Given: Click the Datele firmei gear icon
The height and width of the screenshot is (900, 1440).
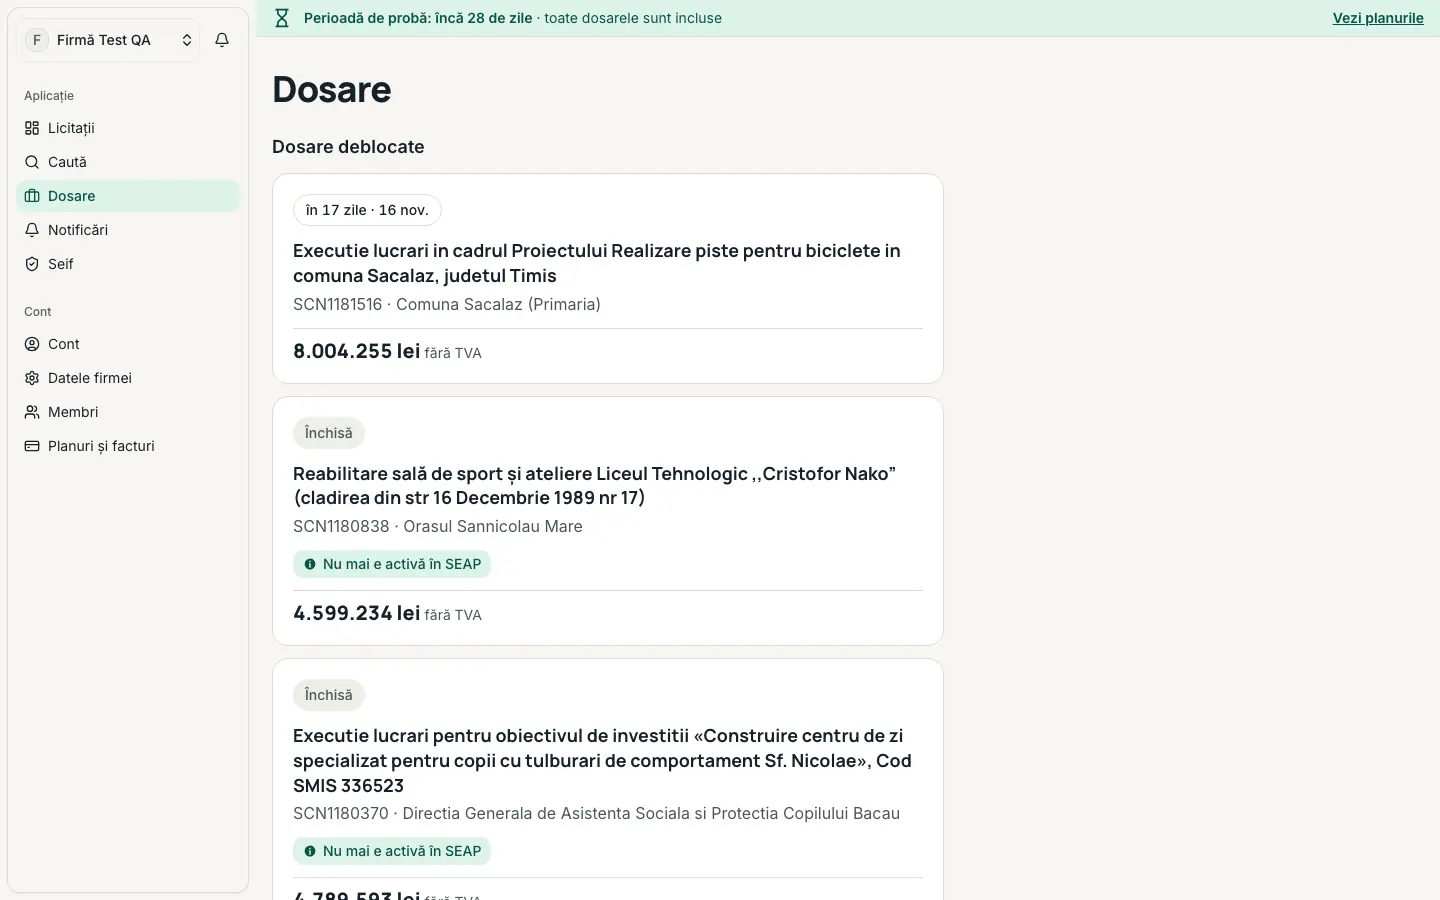Looking at the screenshot, I should pyautogui.click(x=32, y=378).
